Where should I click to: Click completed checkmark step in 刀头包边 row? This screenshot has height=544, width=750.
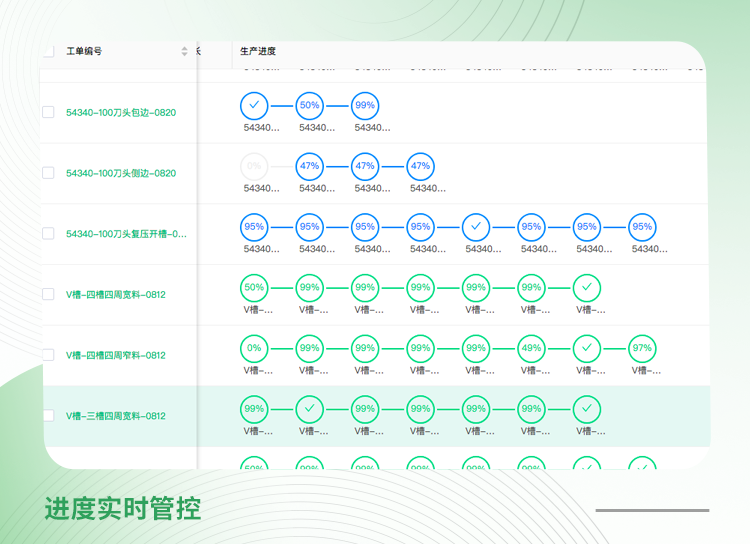(254, 106)
